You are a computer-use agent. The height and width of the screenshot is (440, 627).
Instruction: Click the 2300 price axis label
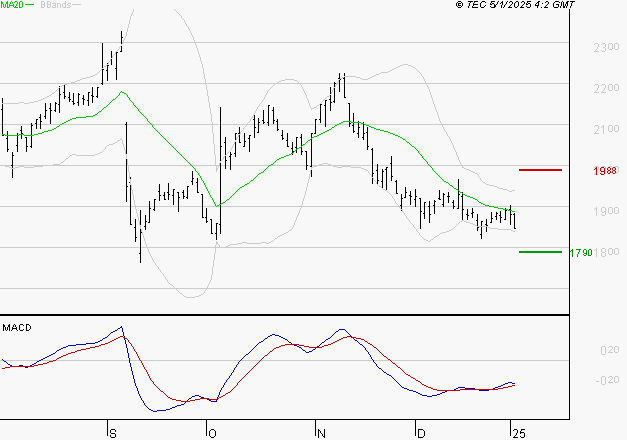pyautogui.click(x=606, y=48)
